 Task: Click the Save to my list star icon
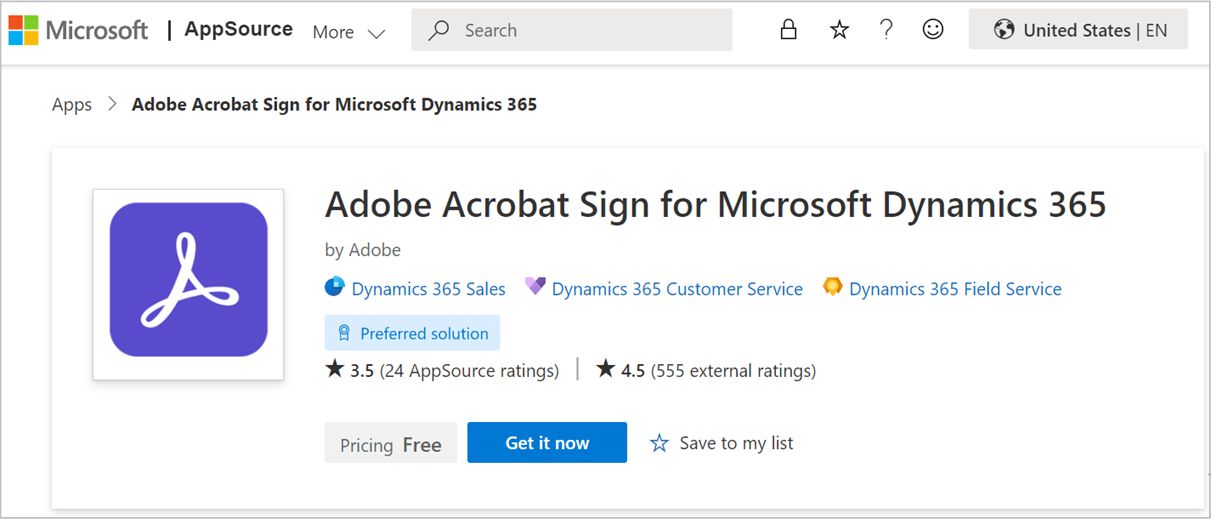(659, 443)
